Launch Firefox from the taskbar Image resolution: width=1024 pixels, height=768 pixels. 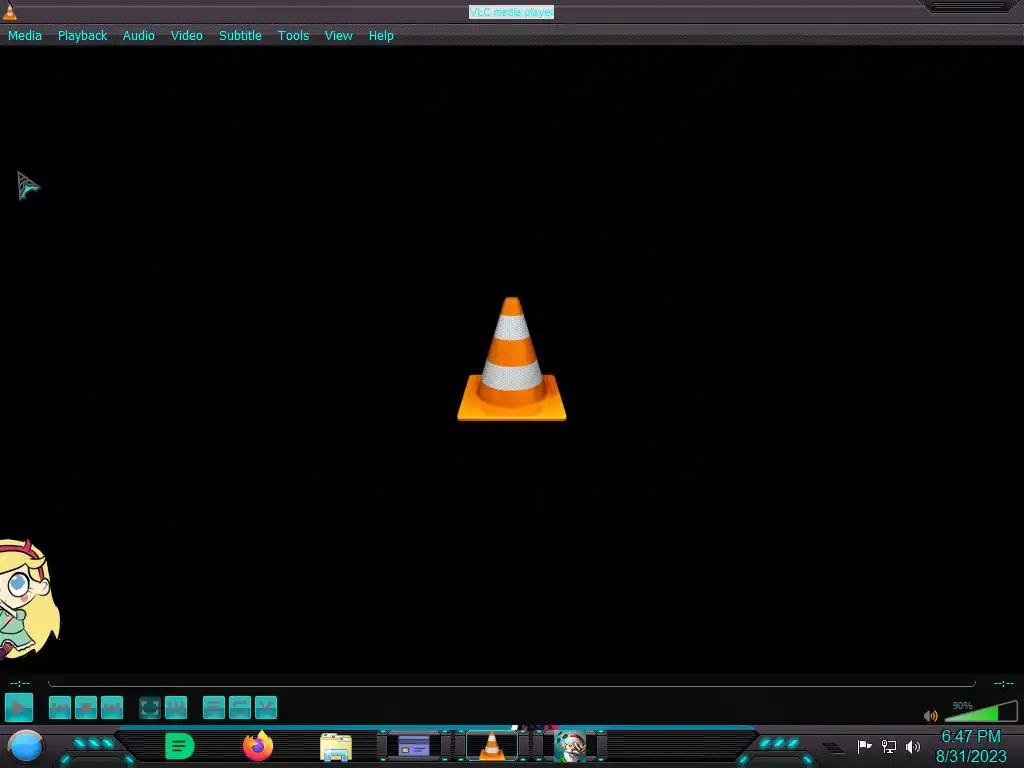(x=258, y=746)
